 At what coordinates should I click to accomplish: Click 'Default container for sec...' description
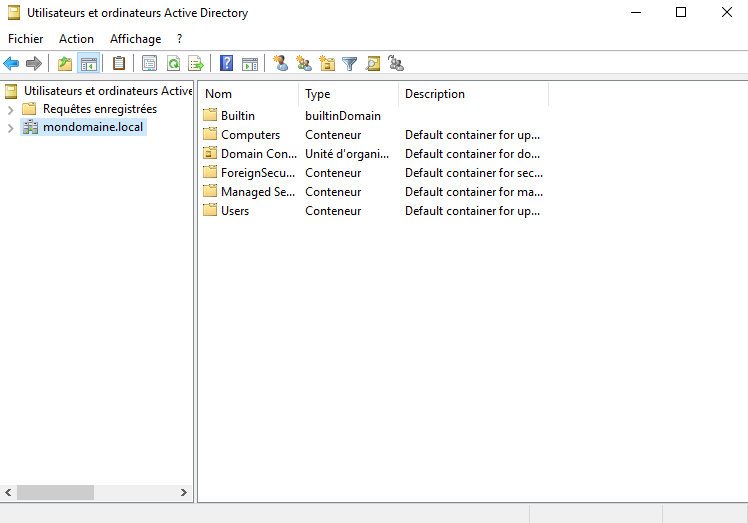[474, 173]
